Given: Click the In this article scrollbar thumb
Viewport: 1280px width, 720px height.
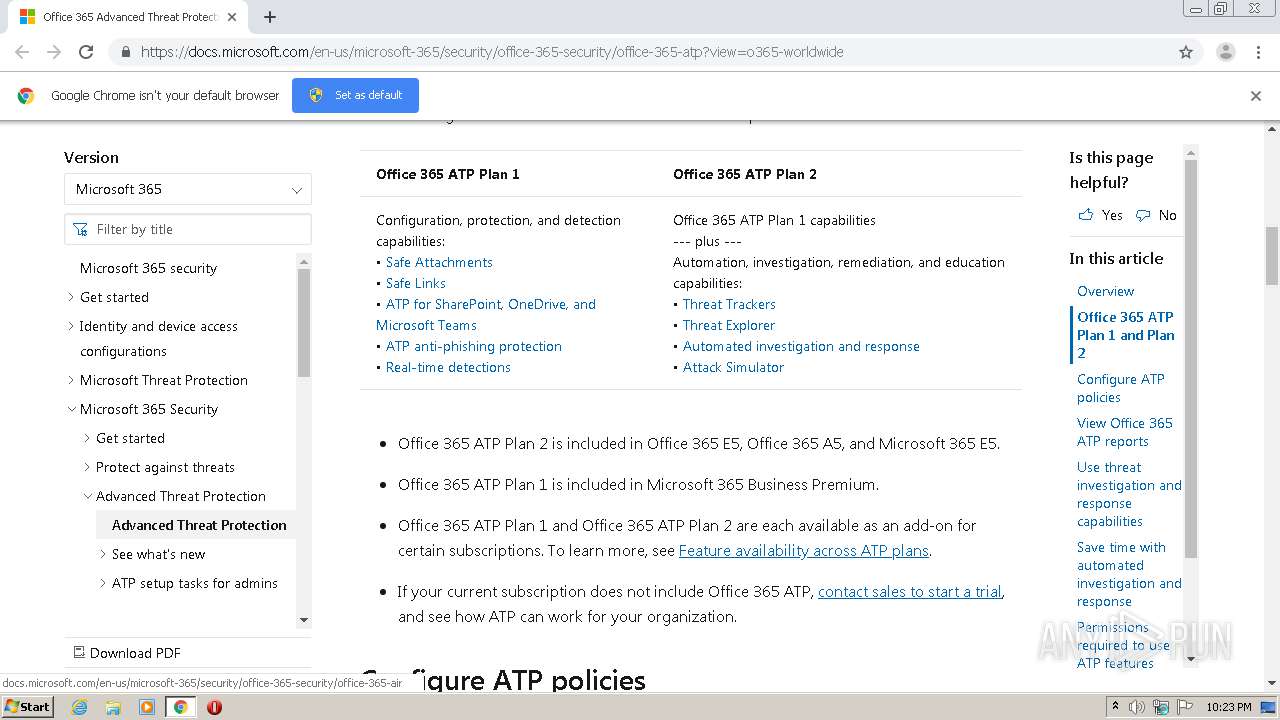Looking at the screenshot, I should [1190, 358].
